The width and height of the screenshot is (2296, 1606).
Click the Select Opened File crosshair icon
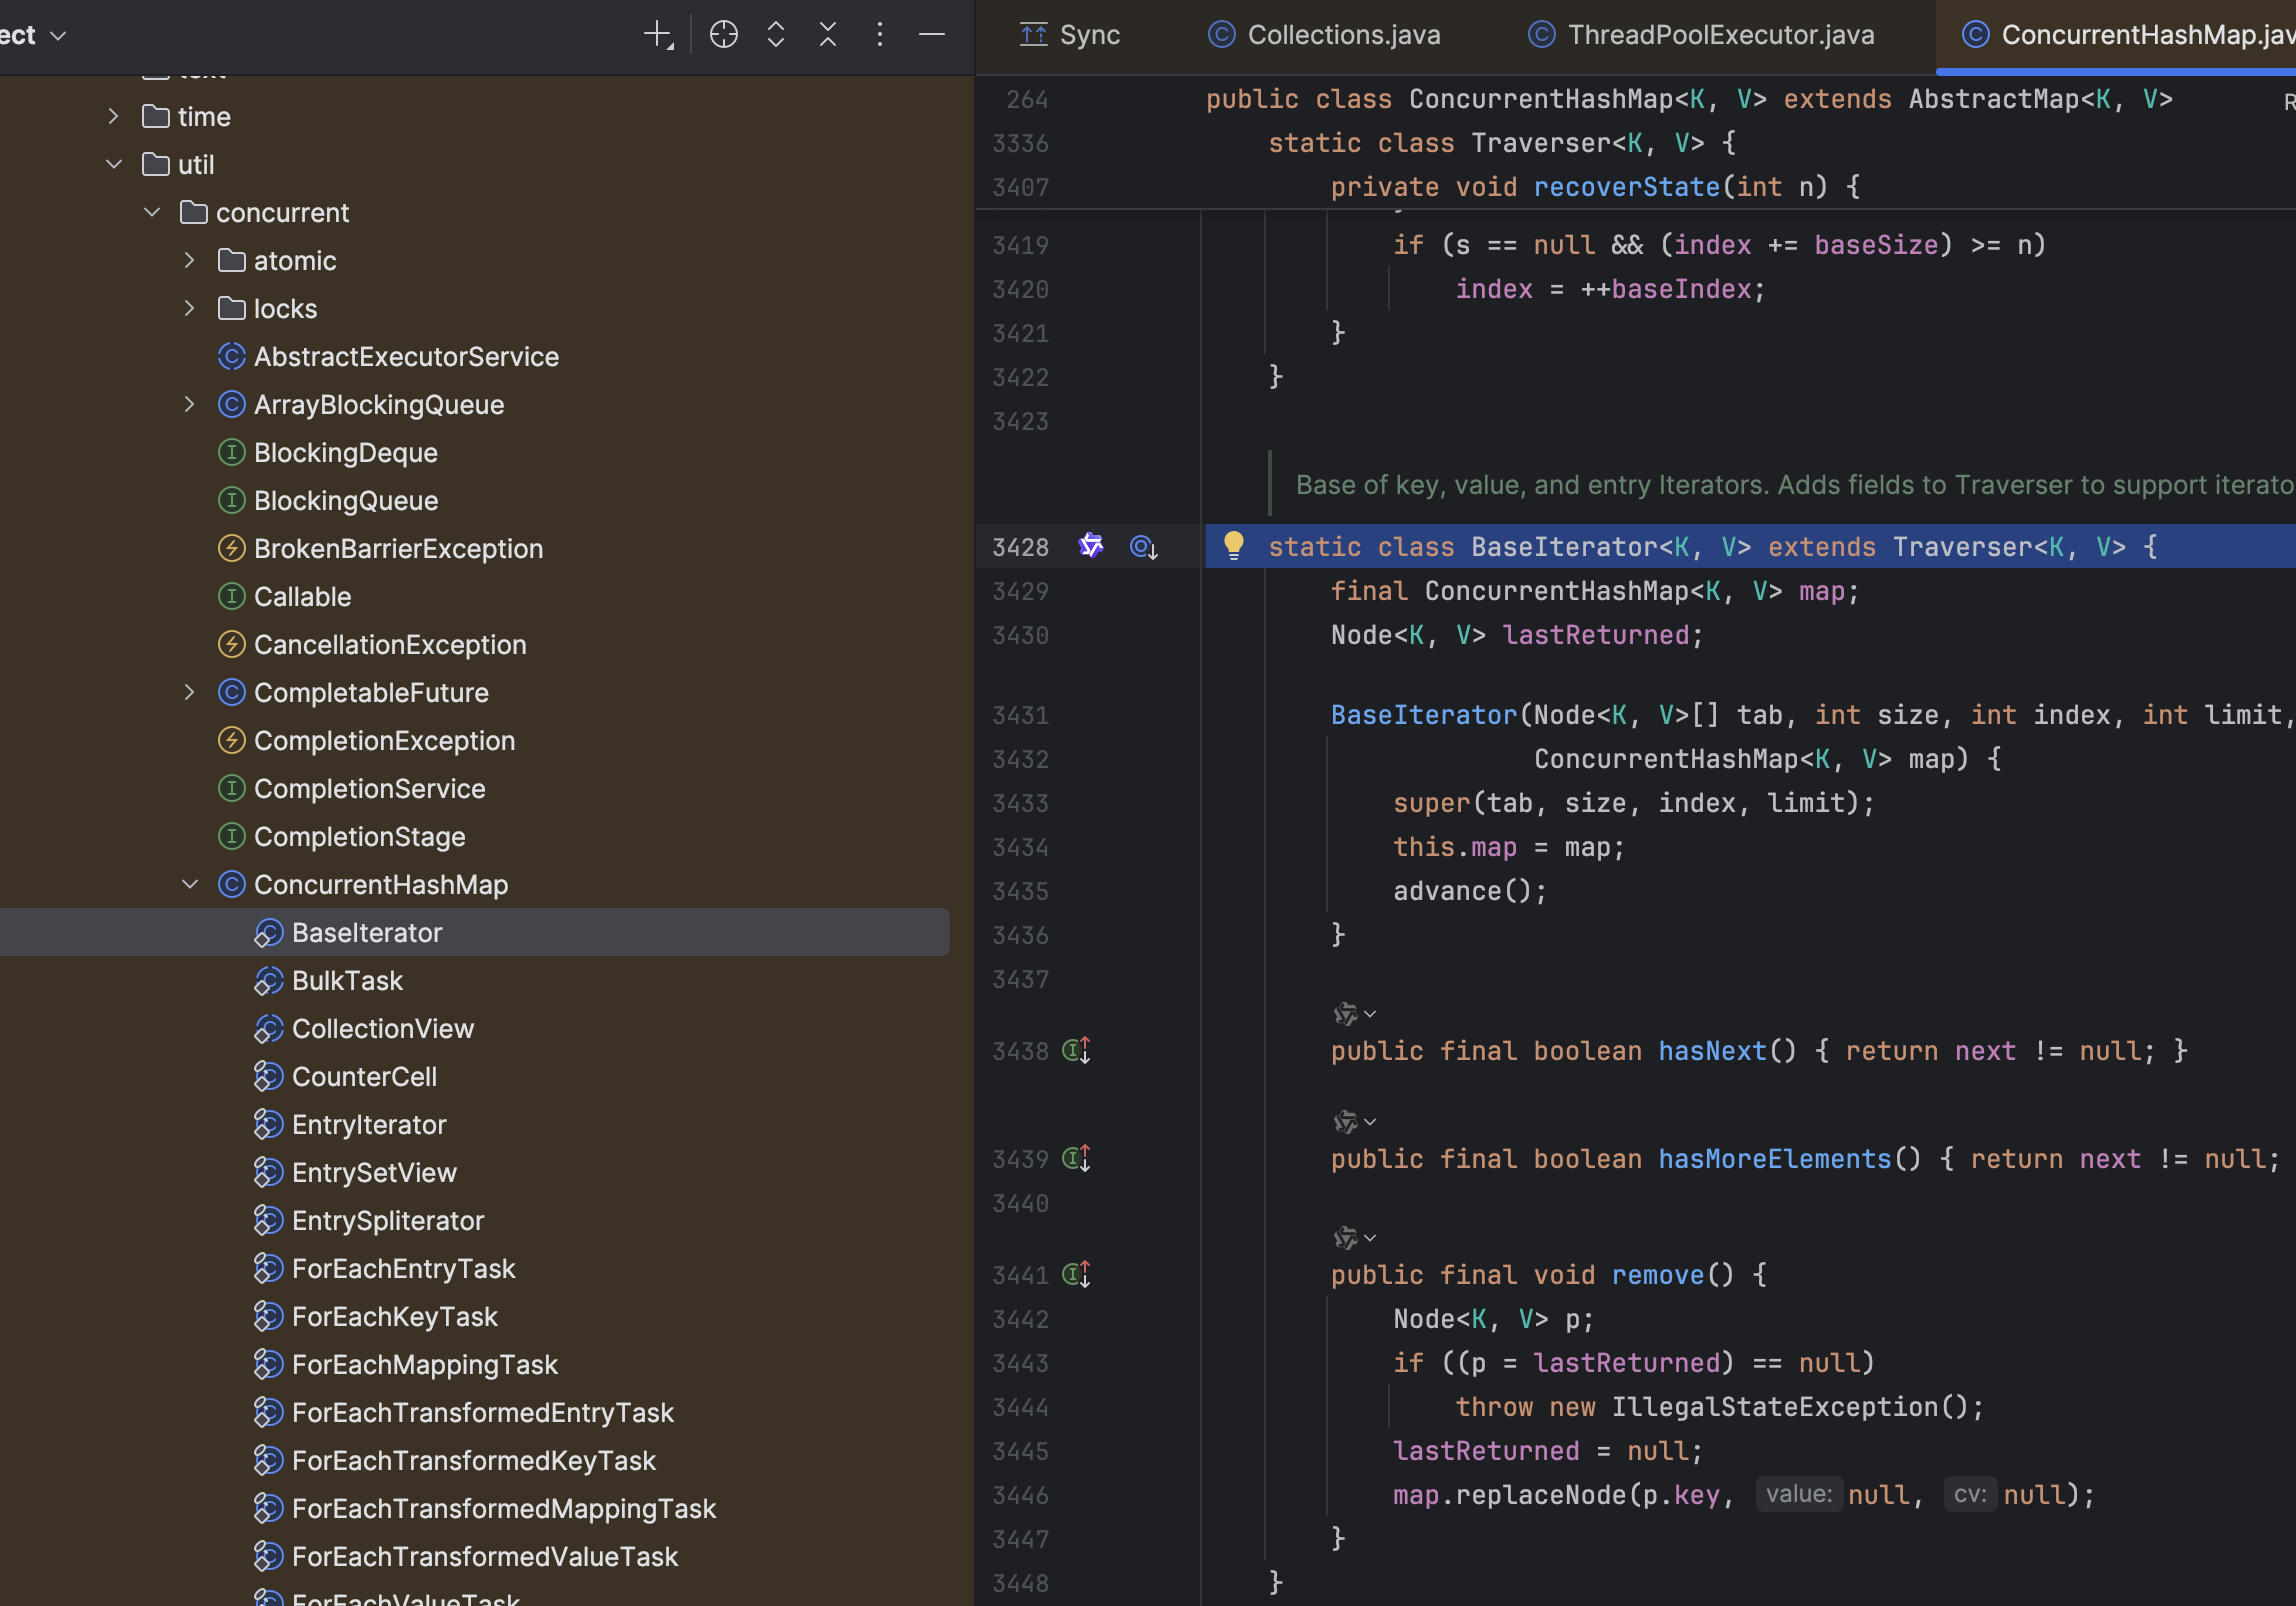click(723, 35)
